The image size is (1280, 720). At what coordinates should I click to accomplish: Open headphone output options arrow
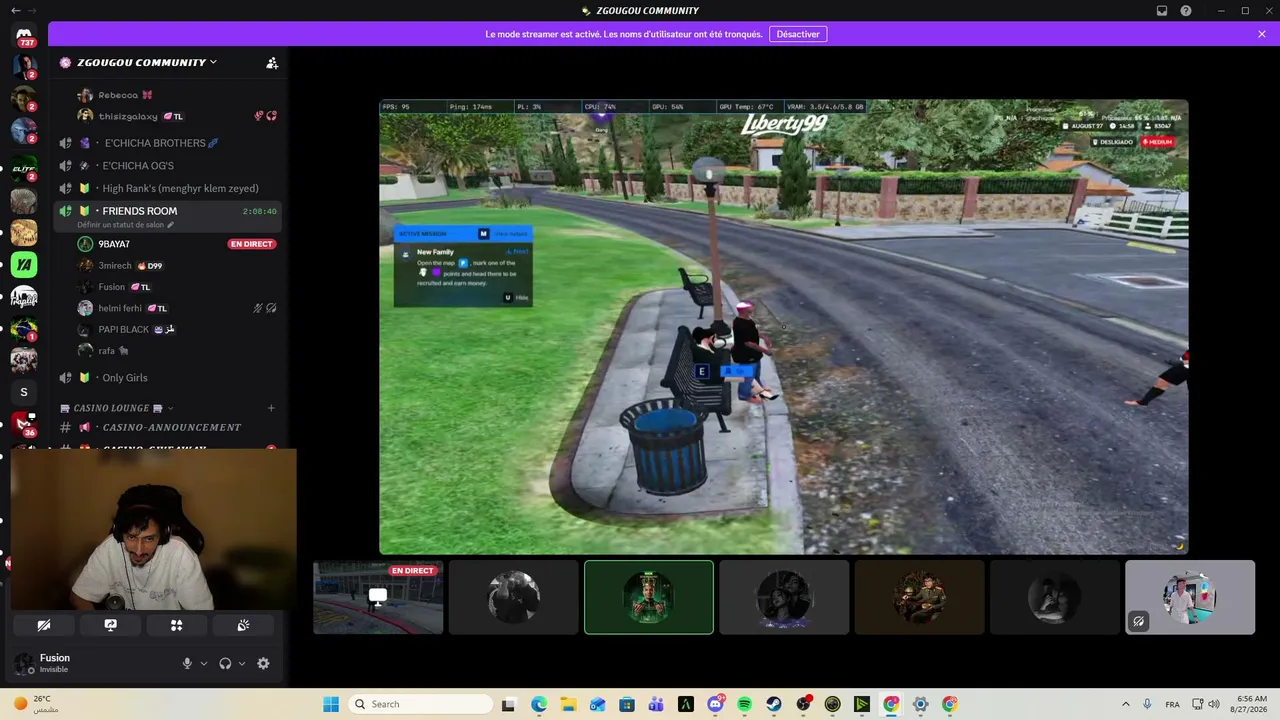pos(242,663)
